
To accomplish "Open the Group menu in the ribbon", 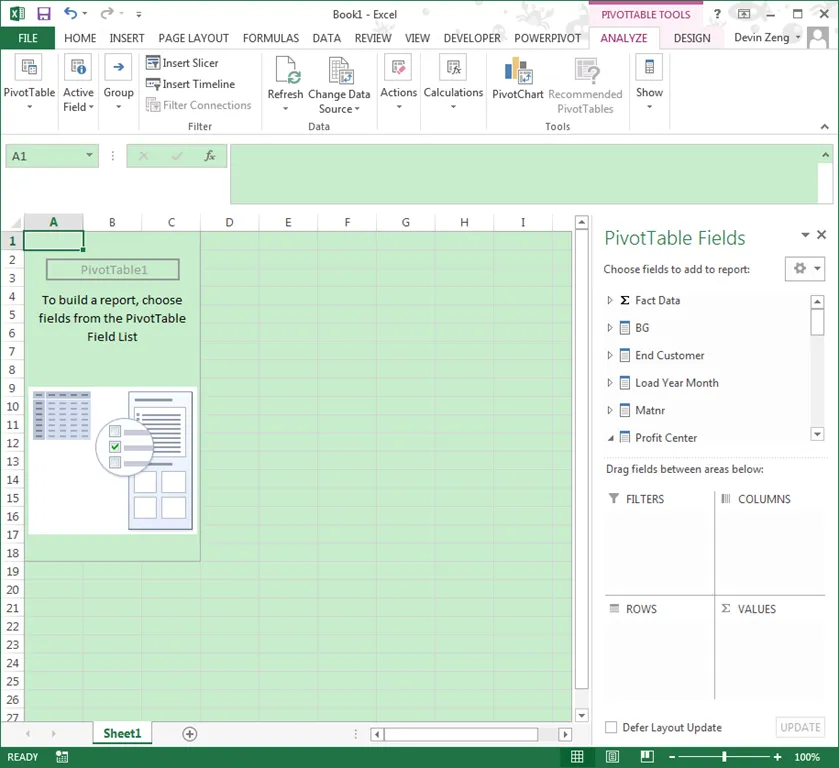I will [x=119, y=82].
